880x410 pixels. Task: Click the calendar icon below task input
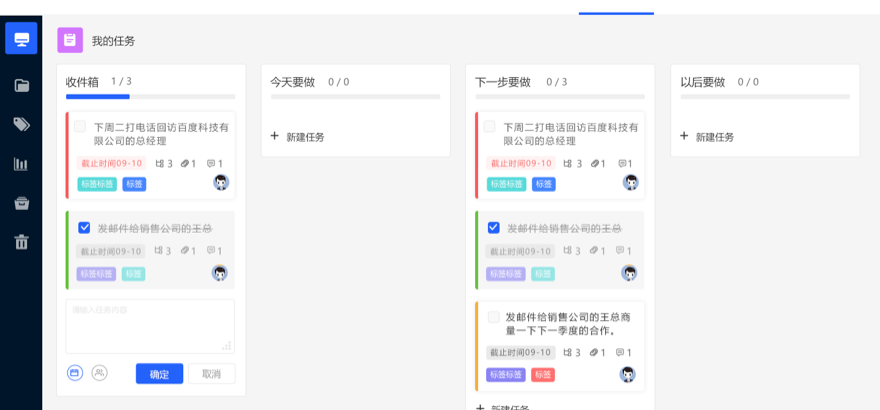pos(75,372)
